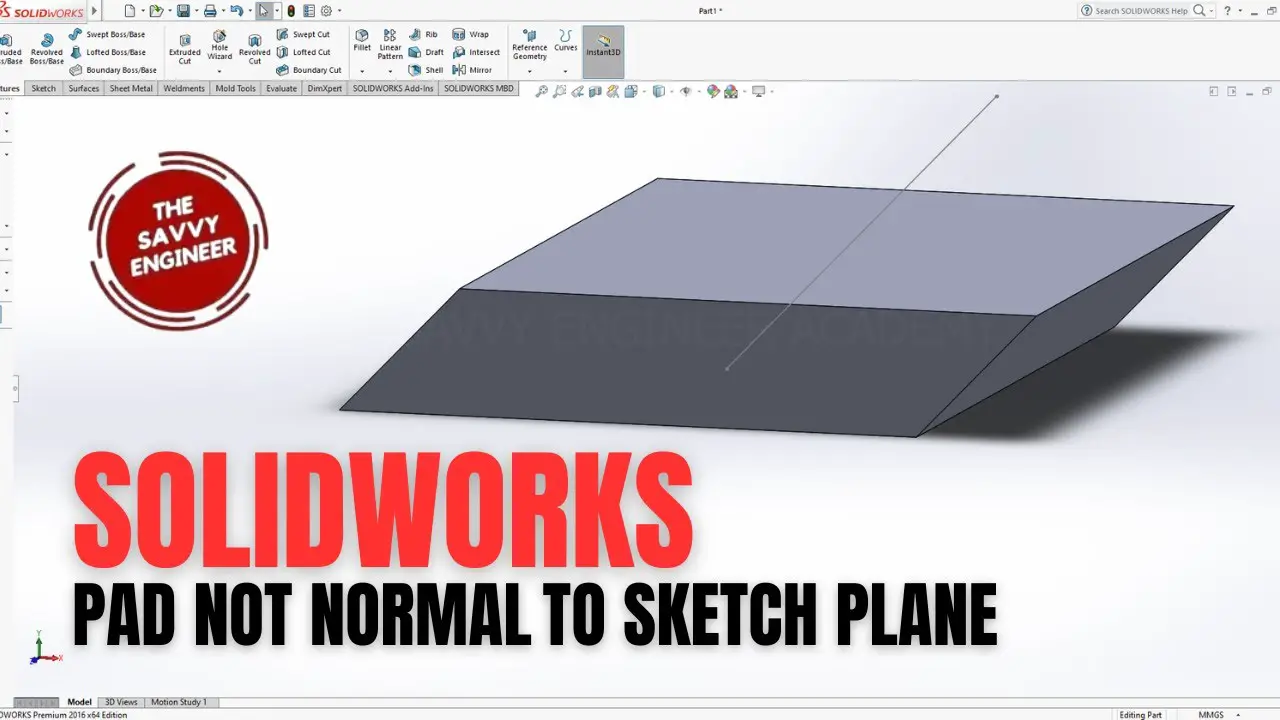Switch to the Evaluate tab

pos(281,88)
